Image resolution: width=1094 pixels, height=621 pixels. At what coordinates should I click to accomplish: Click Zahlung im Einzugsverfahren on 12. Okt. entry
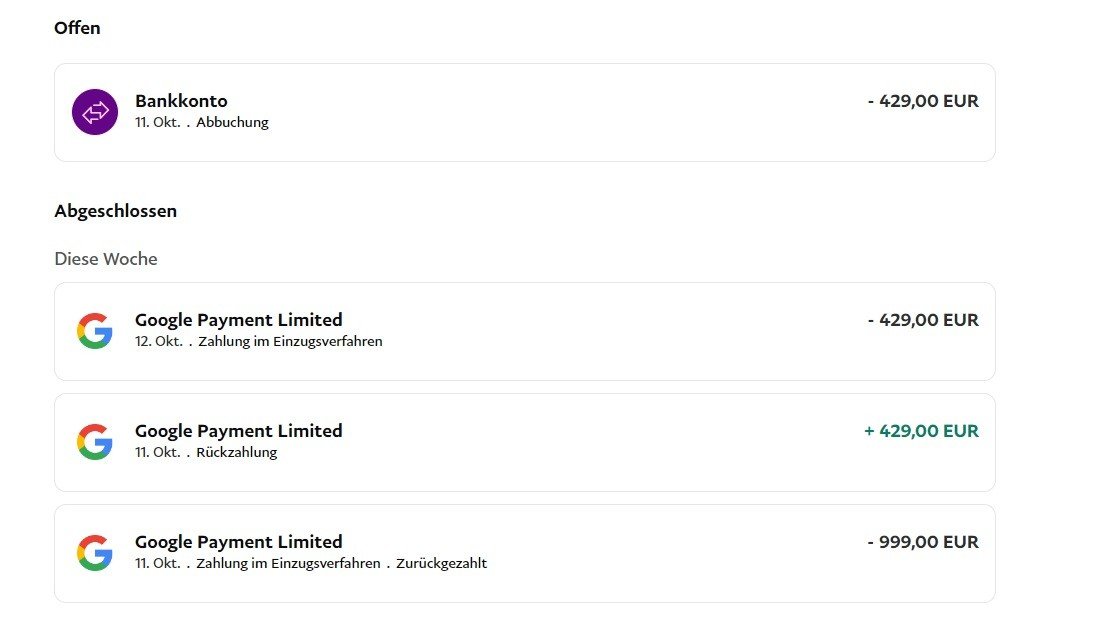tap(290, 341)
